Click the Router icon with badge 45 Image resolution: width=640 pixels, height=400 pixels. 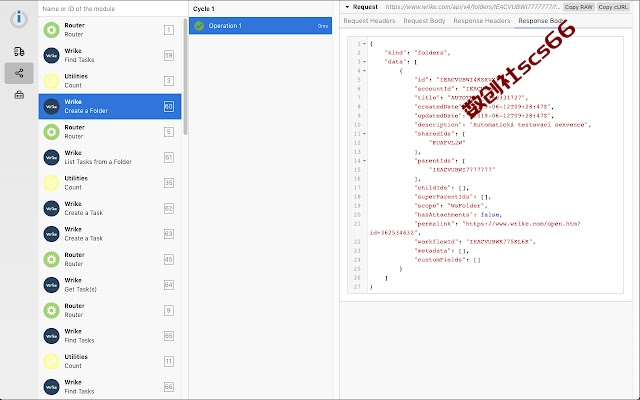pyautogui.click(x=51, y=259)
